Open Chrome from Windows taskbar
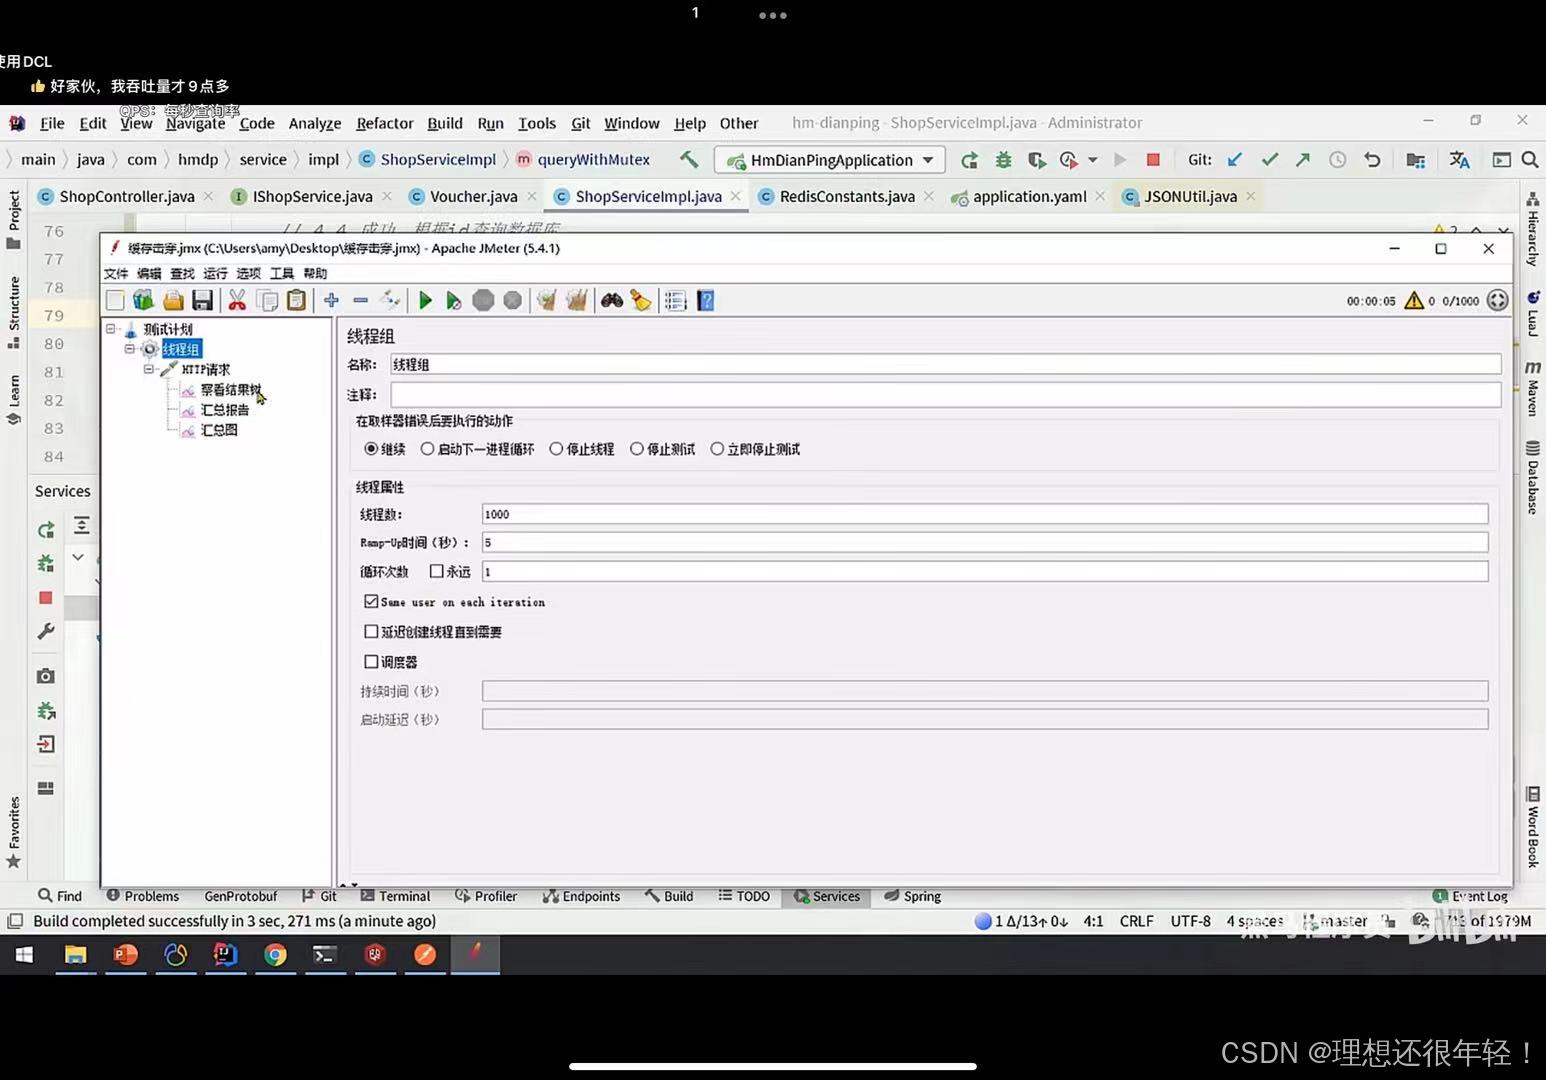Viewport: 1546px width, 1080px height. (x=275, y=955)
